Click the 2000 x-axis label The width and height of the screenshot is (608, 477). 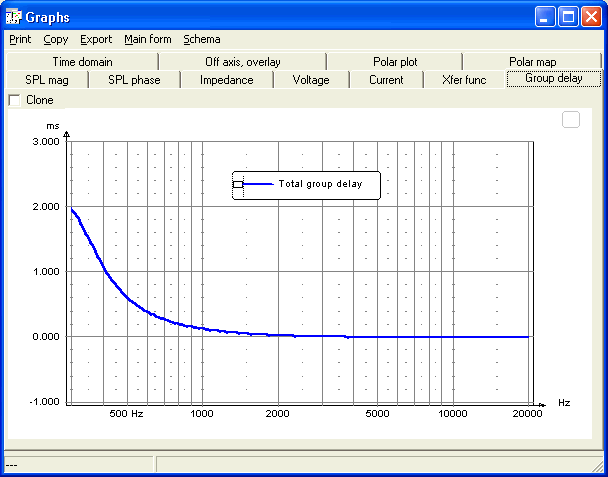click(x=277, y=414)
